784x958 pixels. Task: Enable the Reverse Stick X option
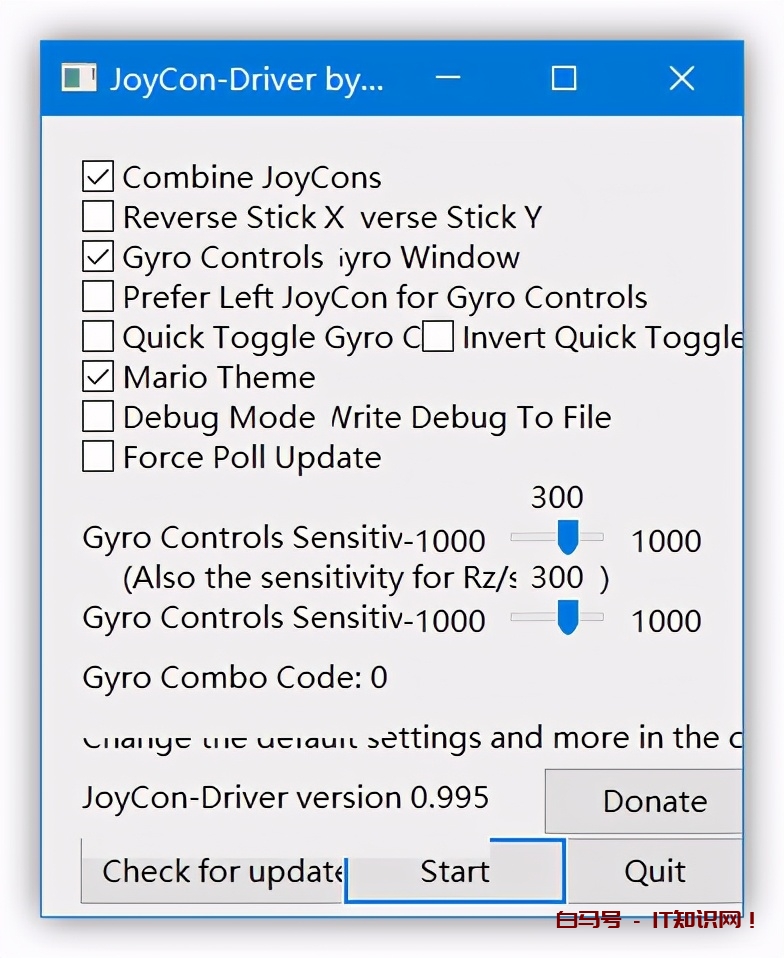coord(98,218)
